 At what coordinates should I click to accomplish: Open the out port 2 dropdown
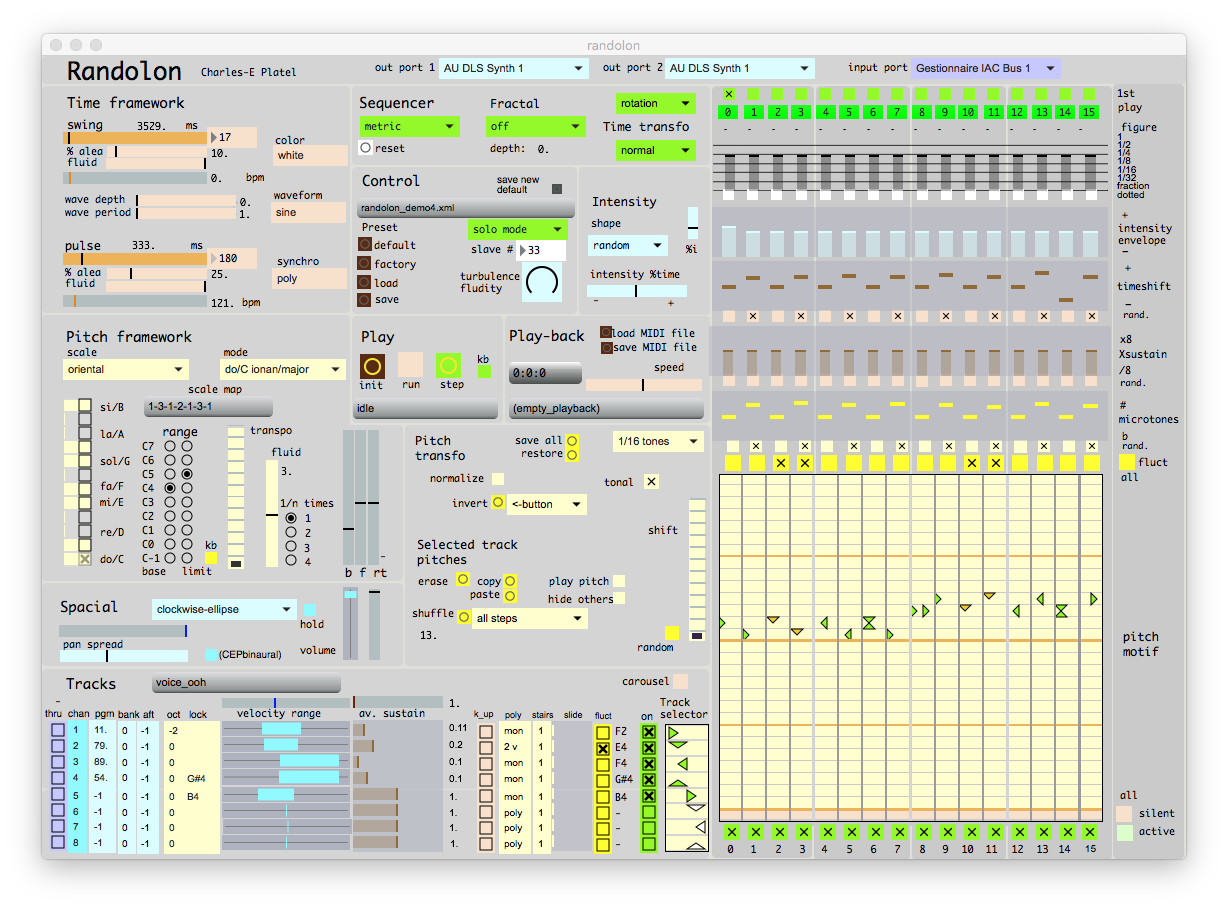[740, 68]
